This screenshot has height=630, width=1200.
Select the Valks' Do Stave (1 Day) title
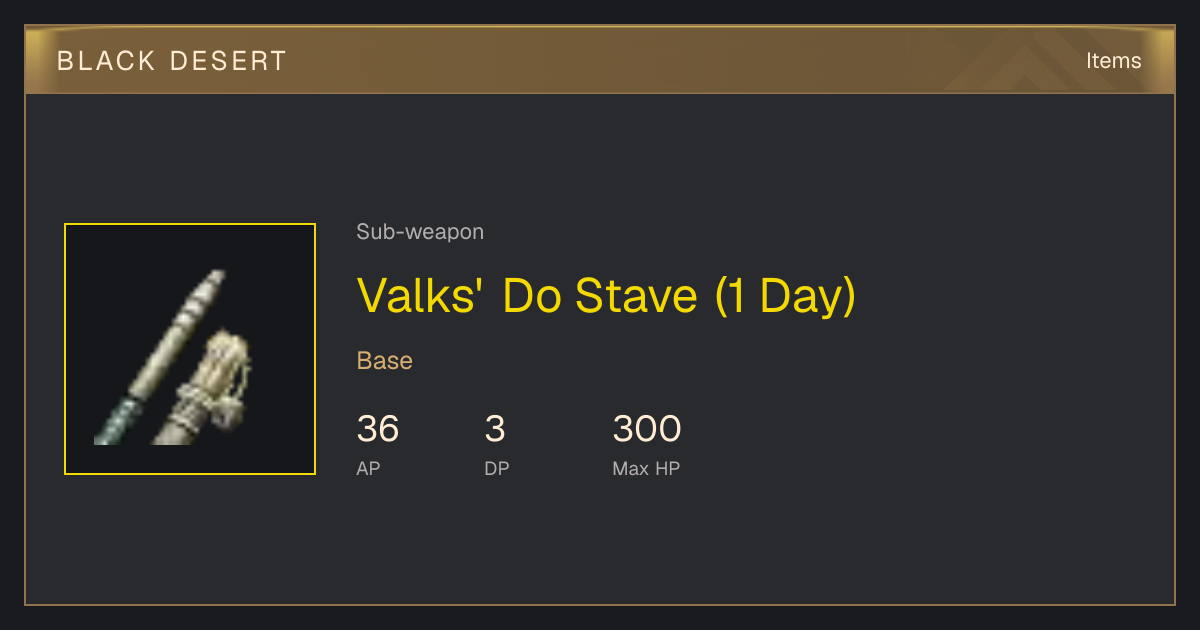(x=606, y=295)
